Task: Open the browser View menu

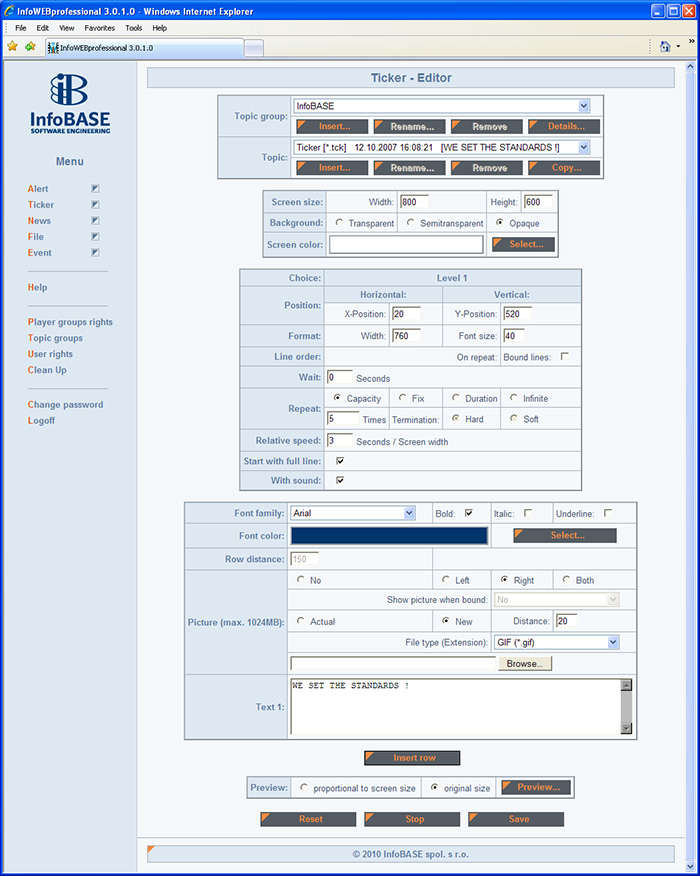Action: (66, 28)
